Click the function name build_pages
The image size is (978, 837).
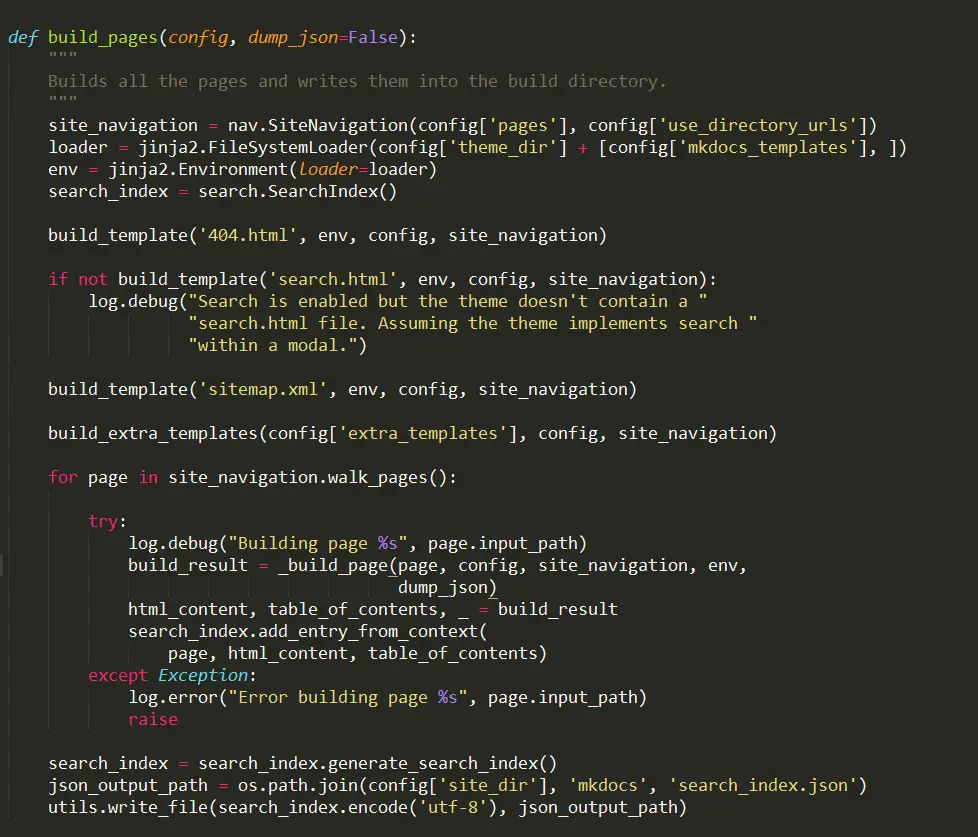coord(103,37)
